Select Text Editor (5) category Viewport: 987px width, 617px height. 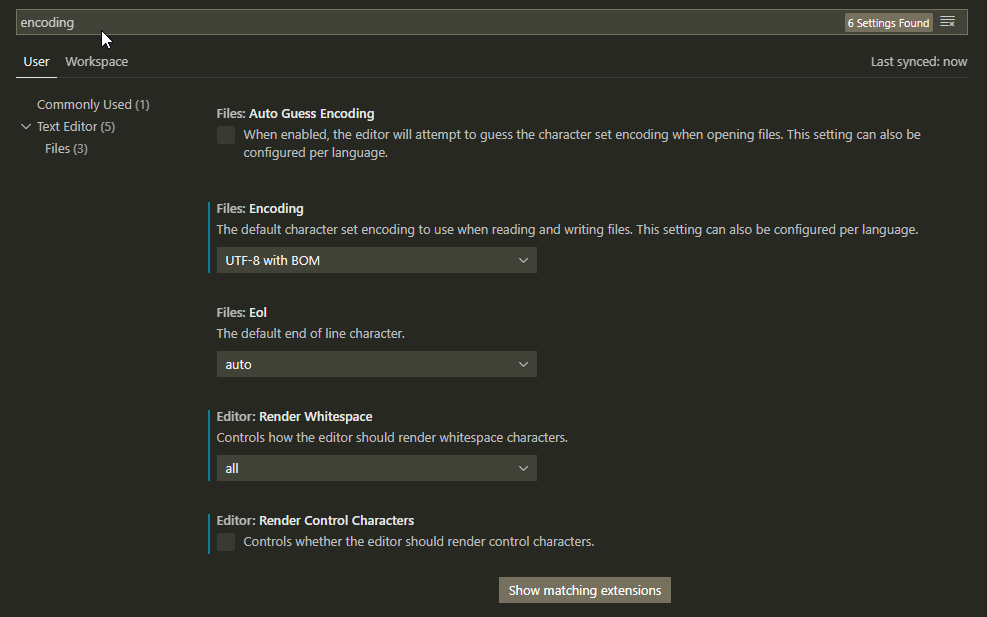click(x=76, y=127)
